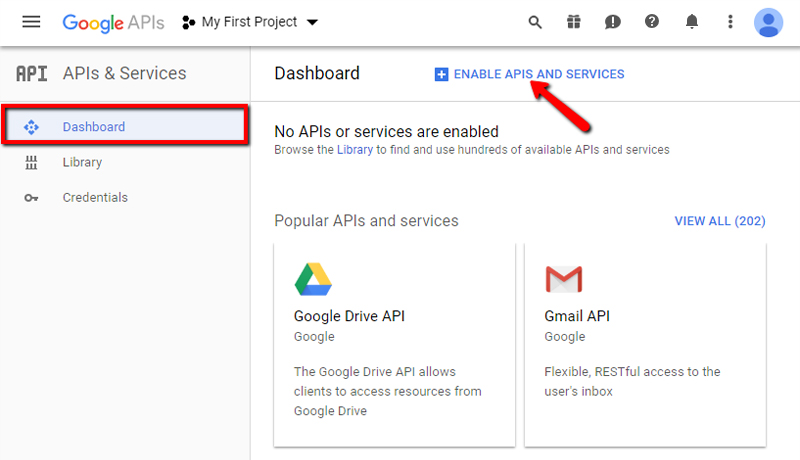800x460 pixels.
Task: Click the Google label under Drive API
Action: pos(314,337)
